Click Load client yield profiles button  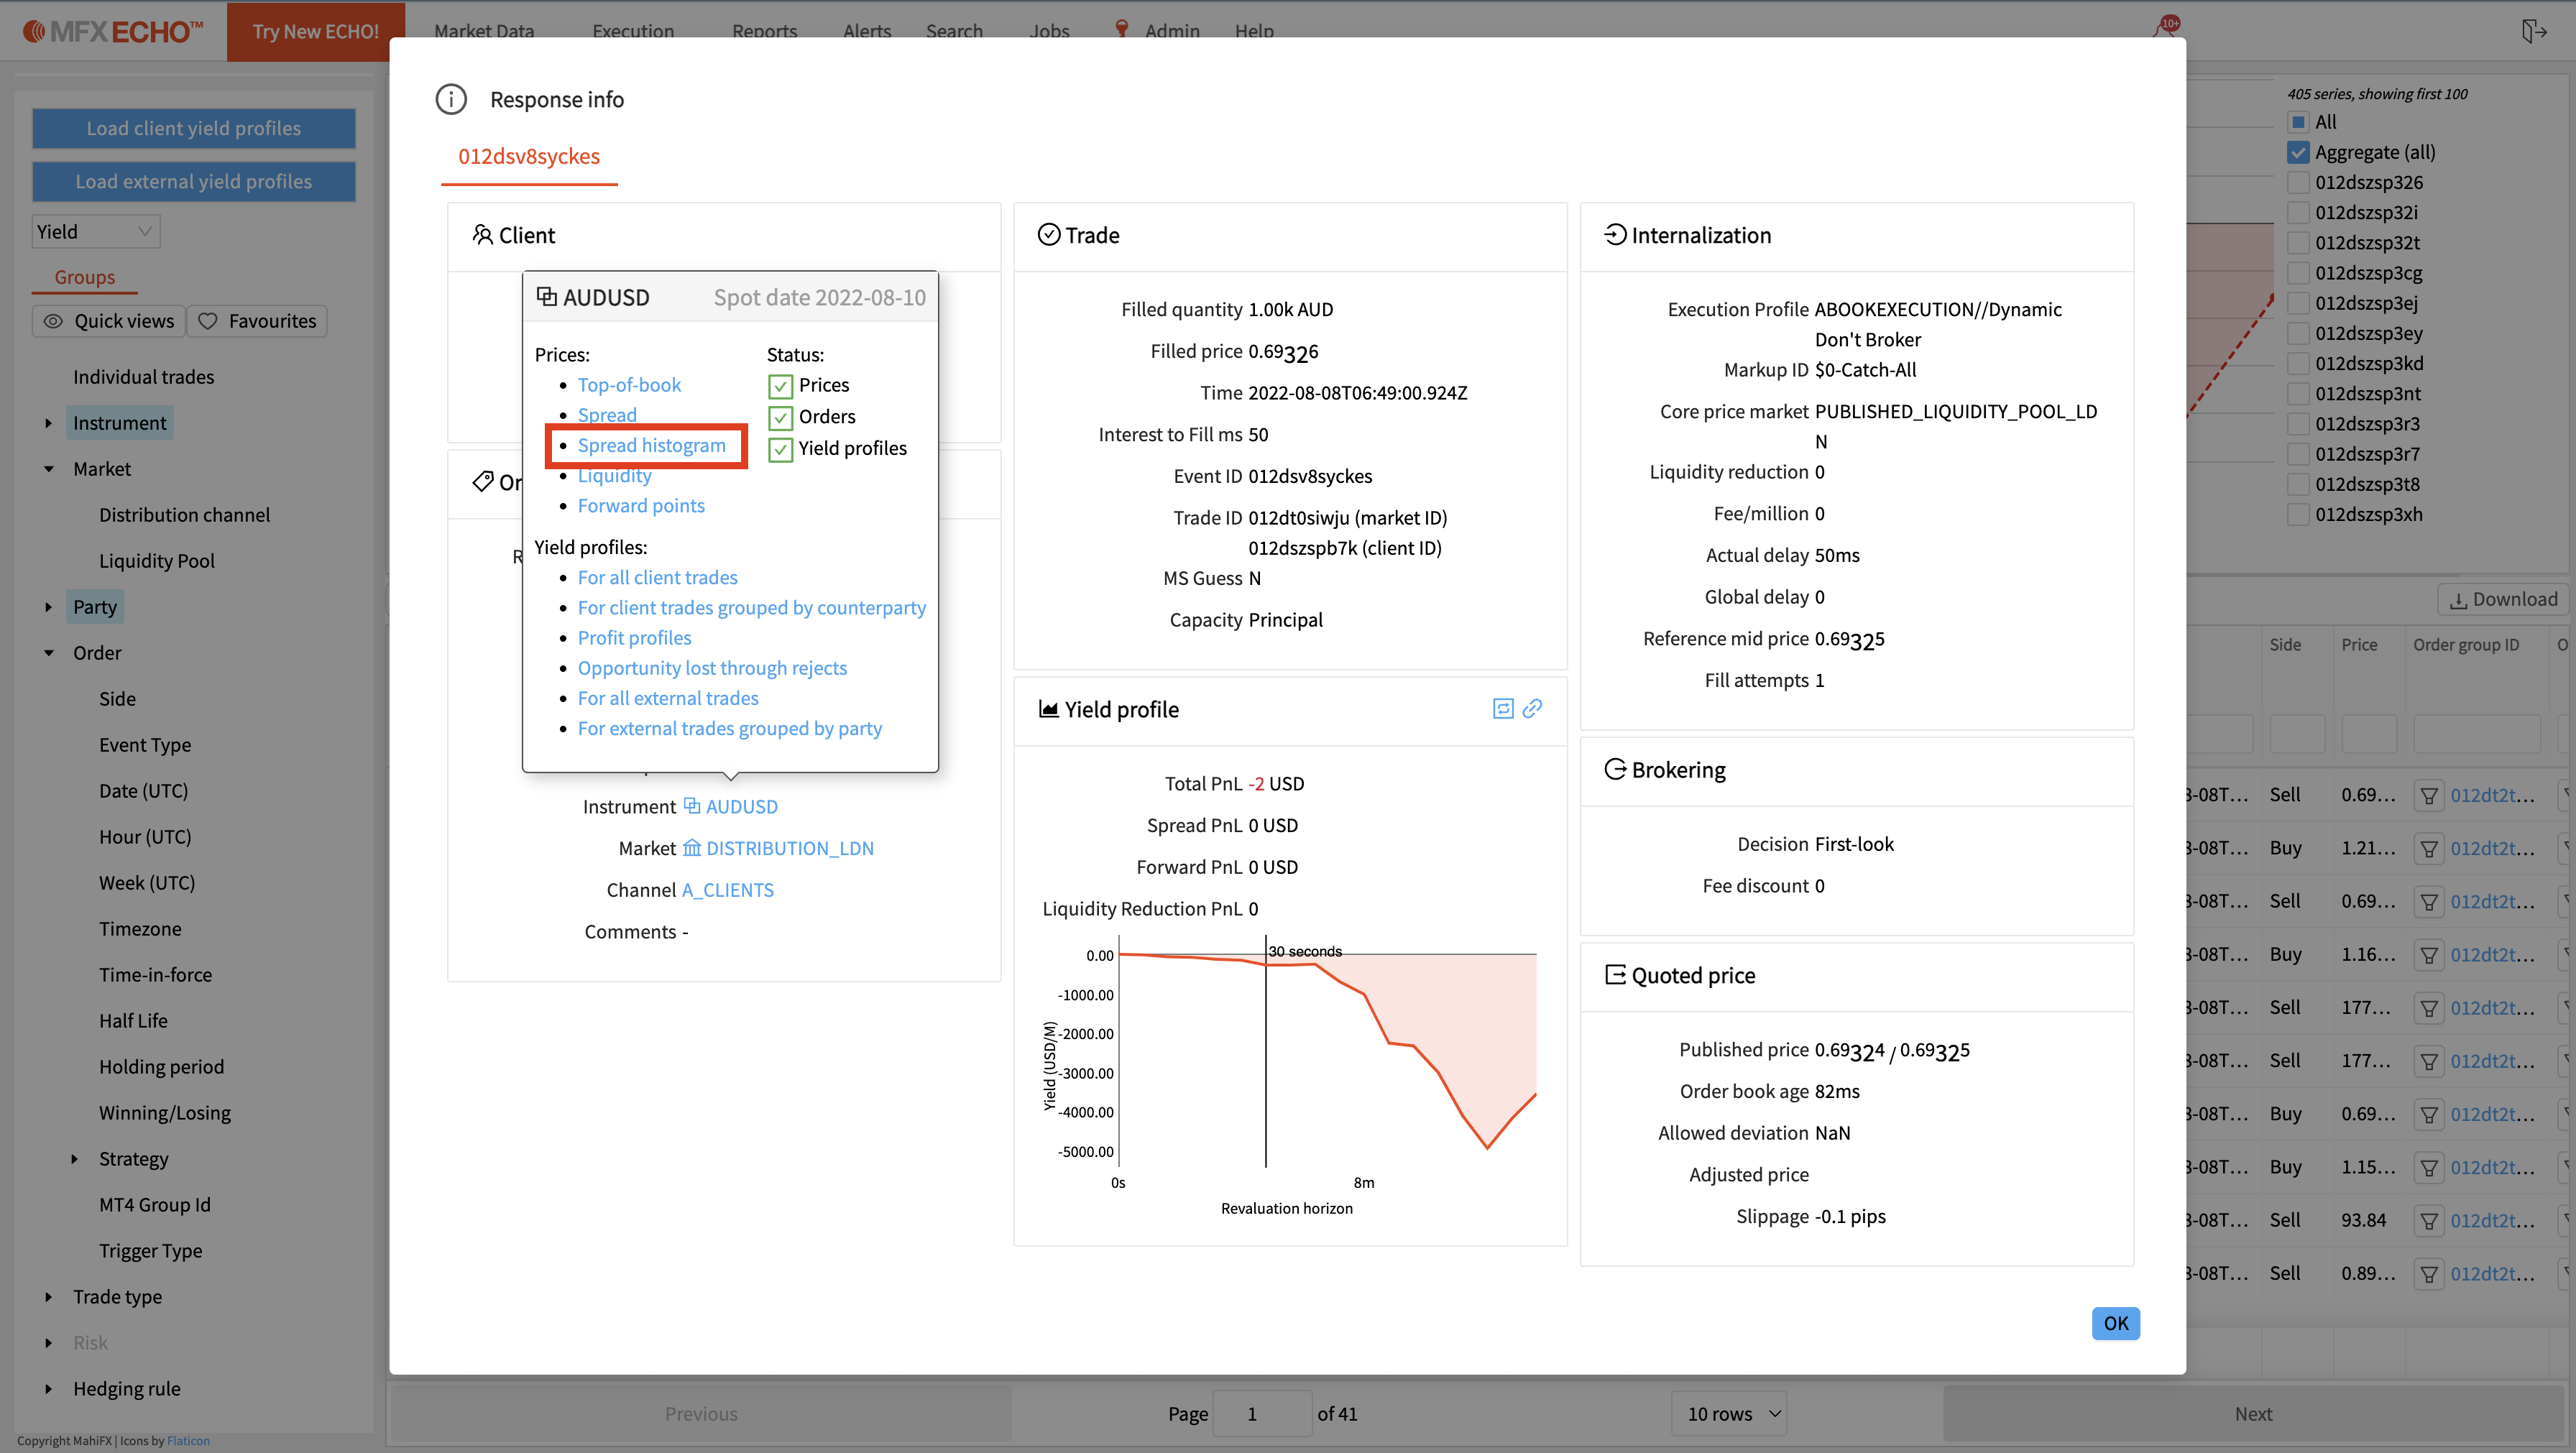[193, 128]
